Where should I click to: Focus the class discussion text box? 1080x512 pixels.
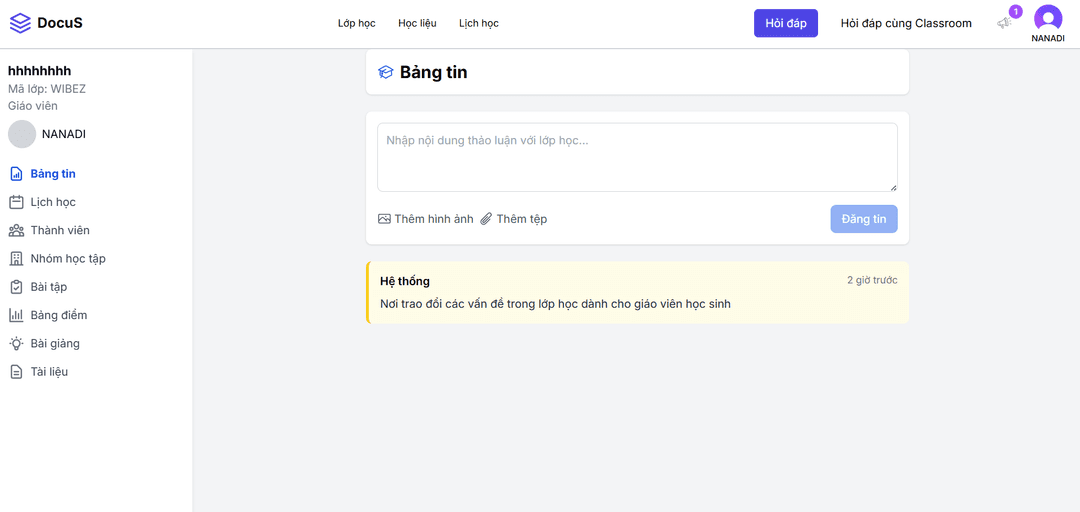click(637, 157)
